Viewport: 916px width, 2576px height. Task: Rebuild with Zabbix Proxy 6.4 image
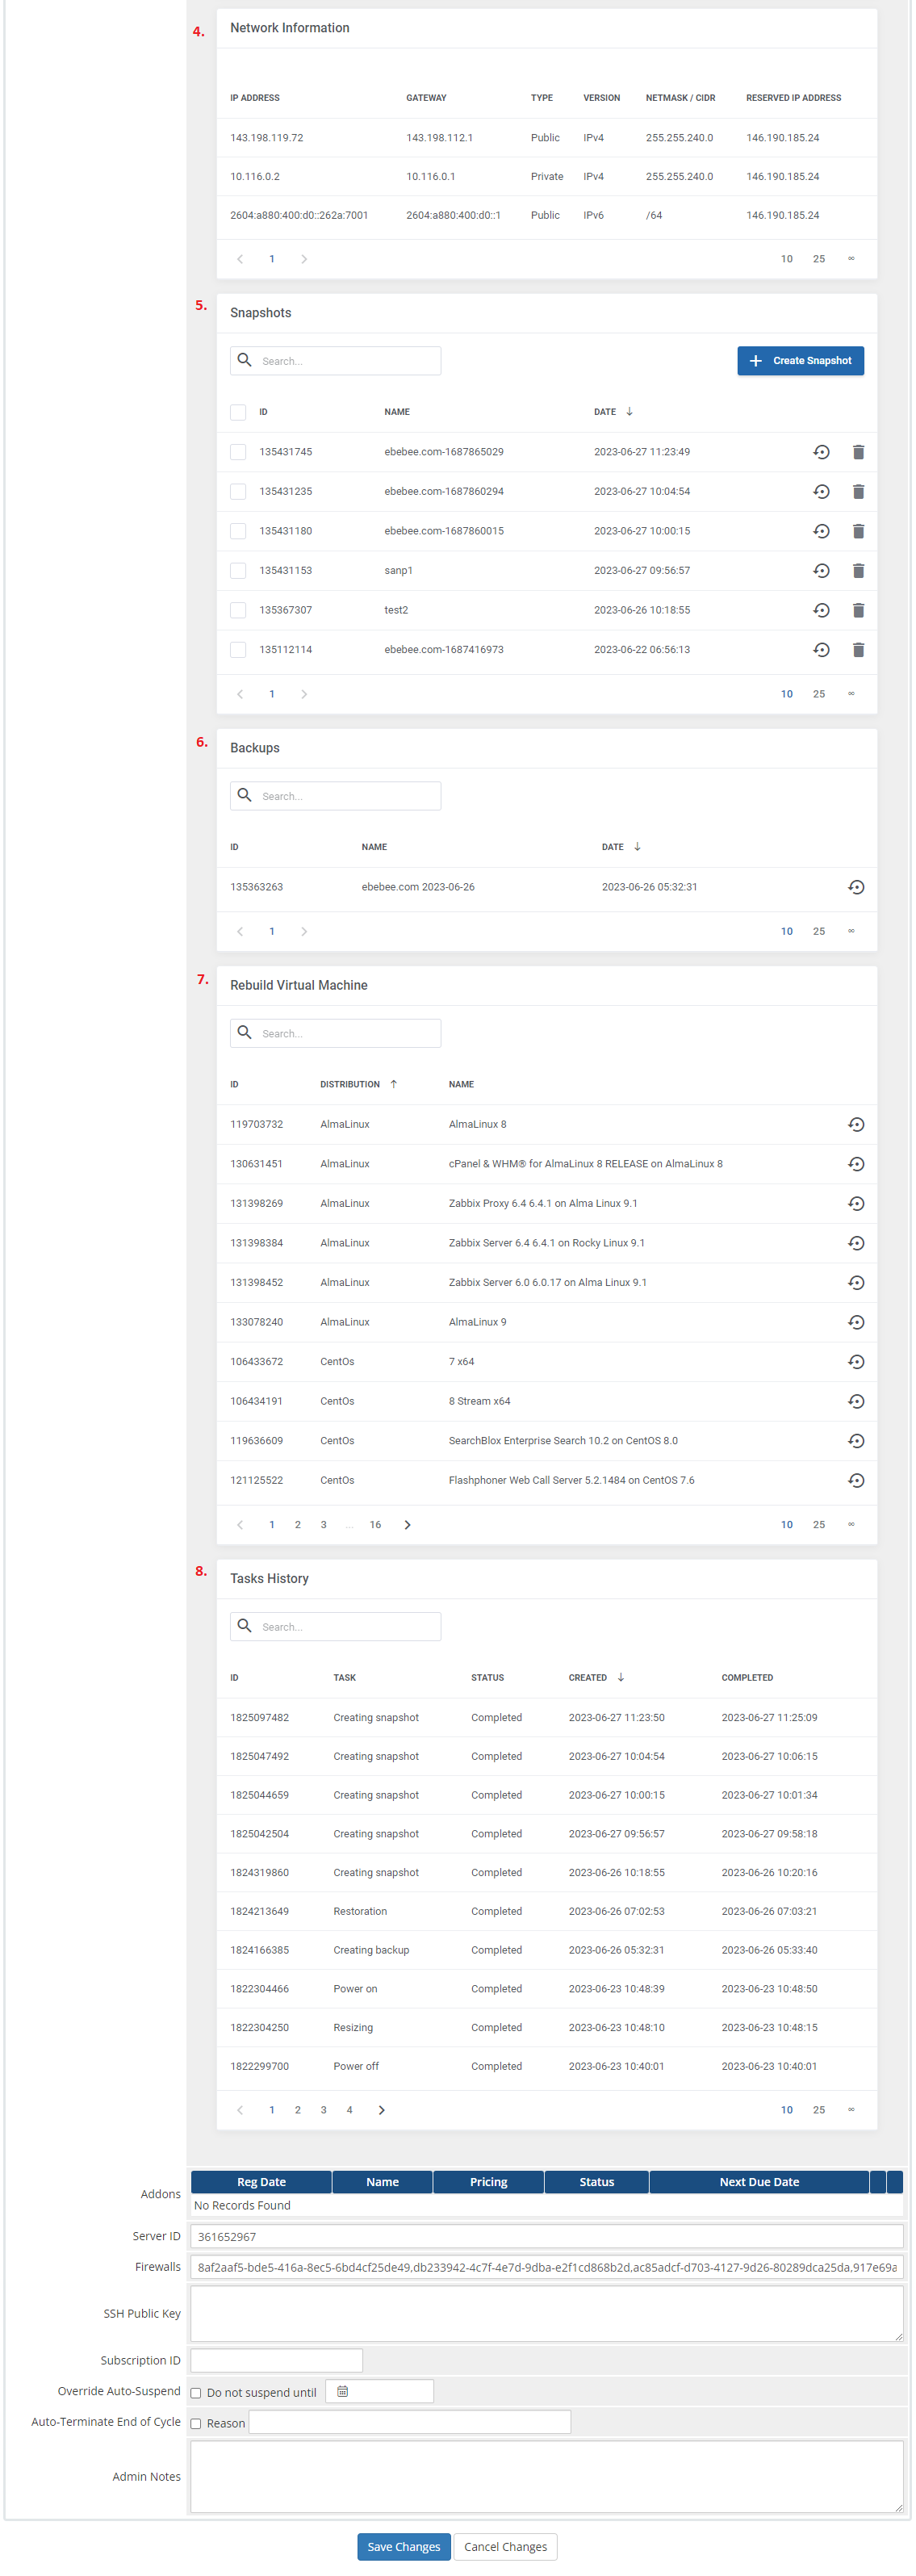[x=856, y=1203]
